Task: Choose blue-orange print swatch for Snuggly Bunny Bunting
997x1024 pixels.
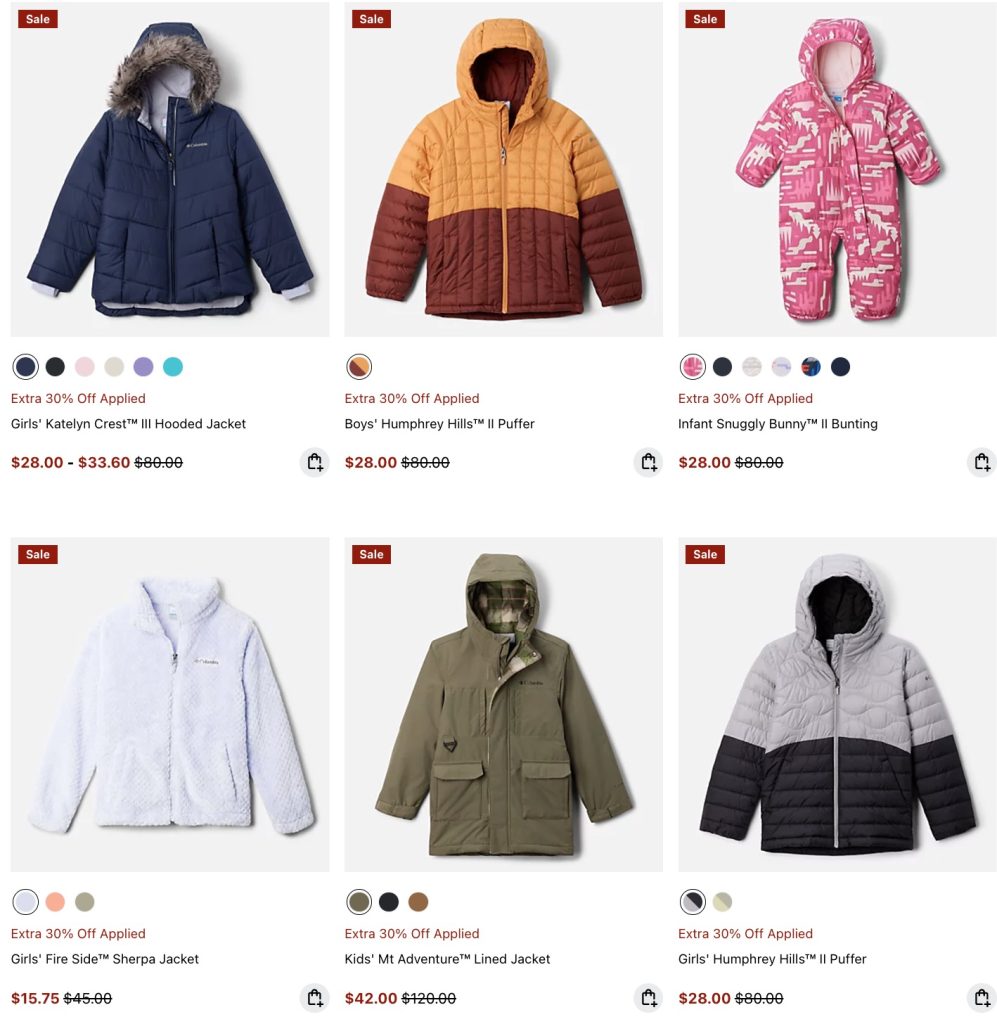Action: coord(811,367)
